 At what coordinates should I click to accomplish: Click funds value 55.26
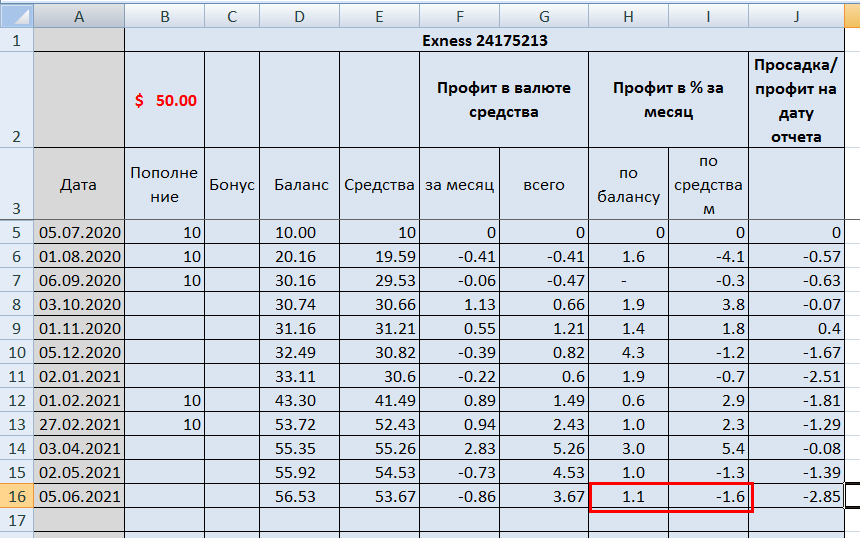pos(380,449)
